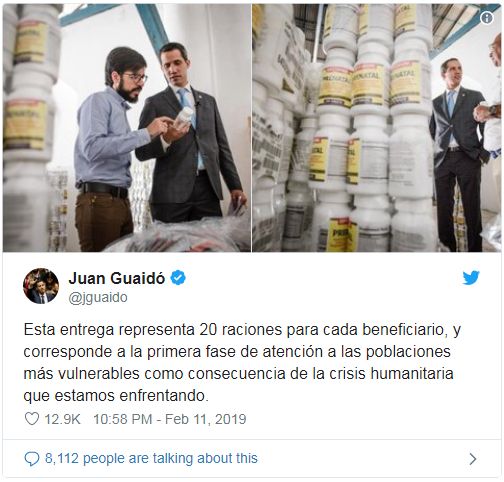This screenshot has width=504, height=482.
Task: Like the tweet with the heart icon
Action: (32, 419)
